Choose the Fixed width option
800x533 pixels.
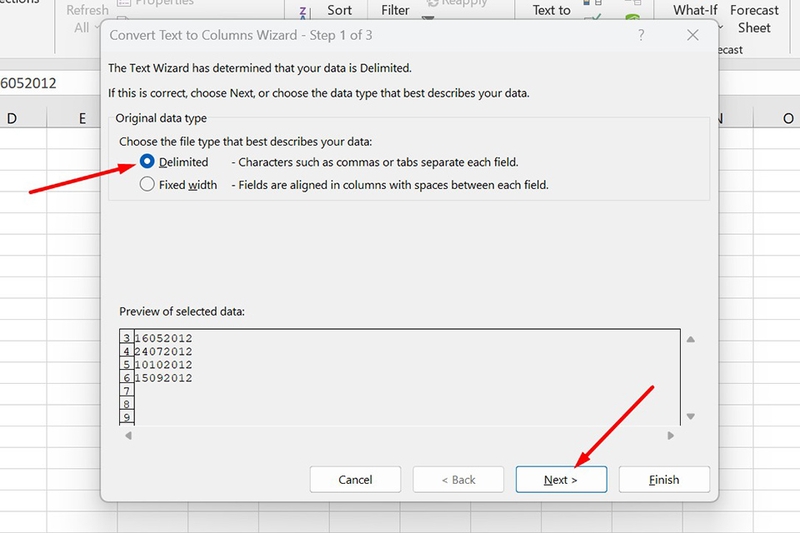[x=147, y=184]
